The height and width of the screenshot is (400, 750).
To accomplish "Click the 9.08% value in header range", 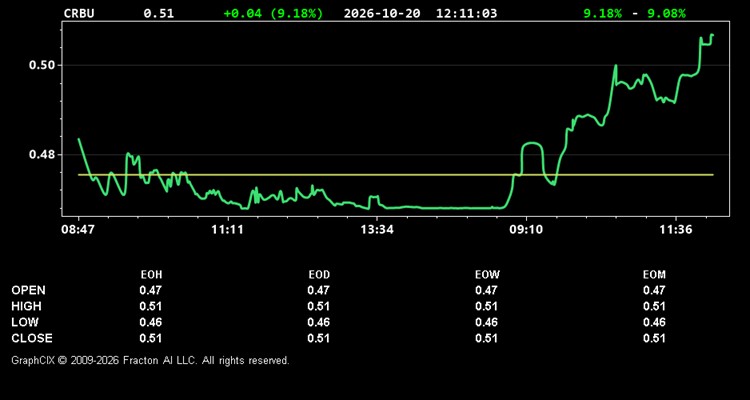I will point(666,14).
